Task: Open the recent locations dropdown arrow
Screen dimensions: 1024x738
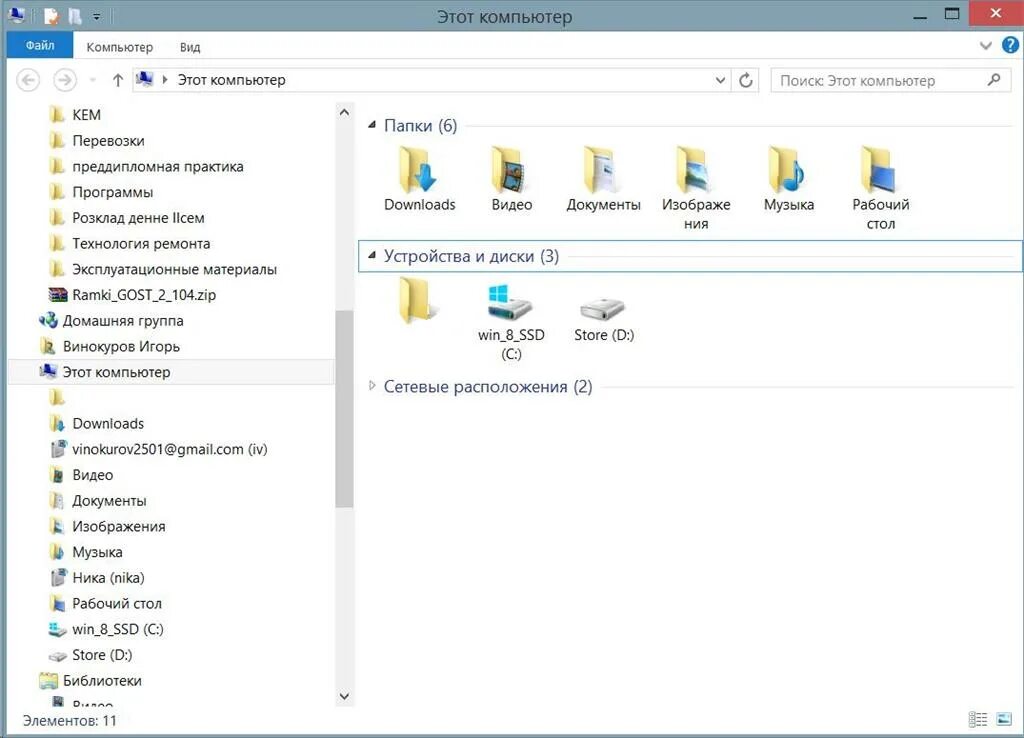Action: click(x=93, y=80)
